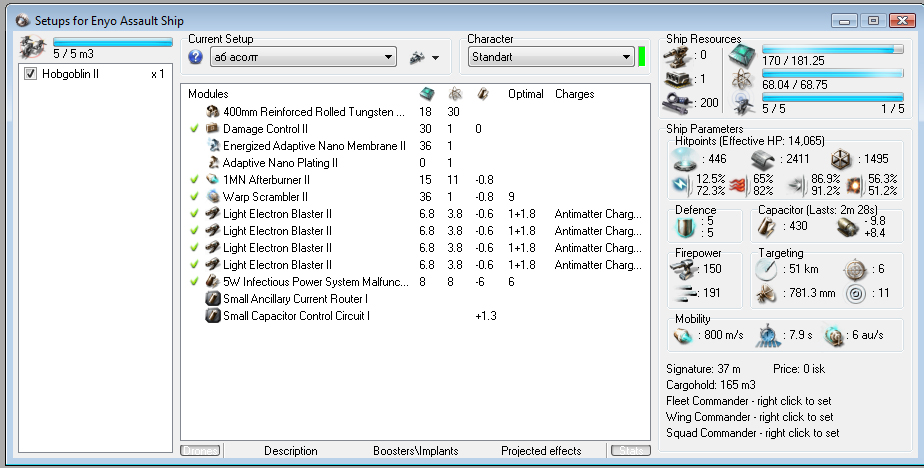
Task: Click the Price: 0 isk label
Action: pyautogui.click(x=799, y=370)
